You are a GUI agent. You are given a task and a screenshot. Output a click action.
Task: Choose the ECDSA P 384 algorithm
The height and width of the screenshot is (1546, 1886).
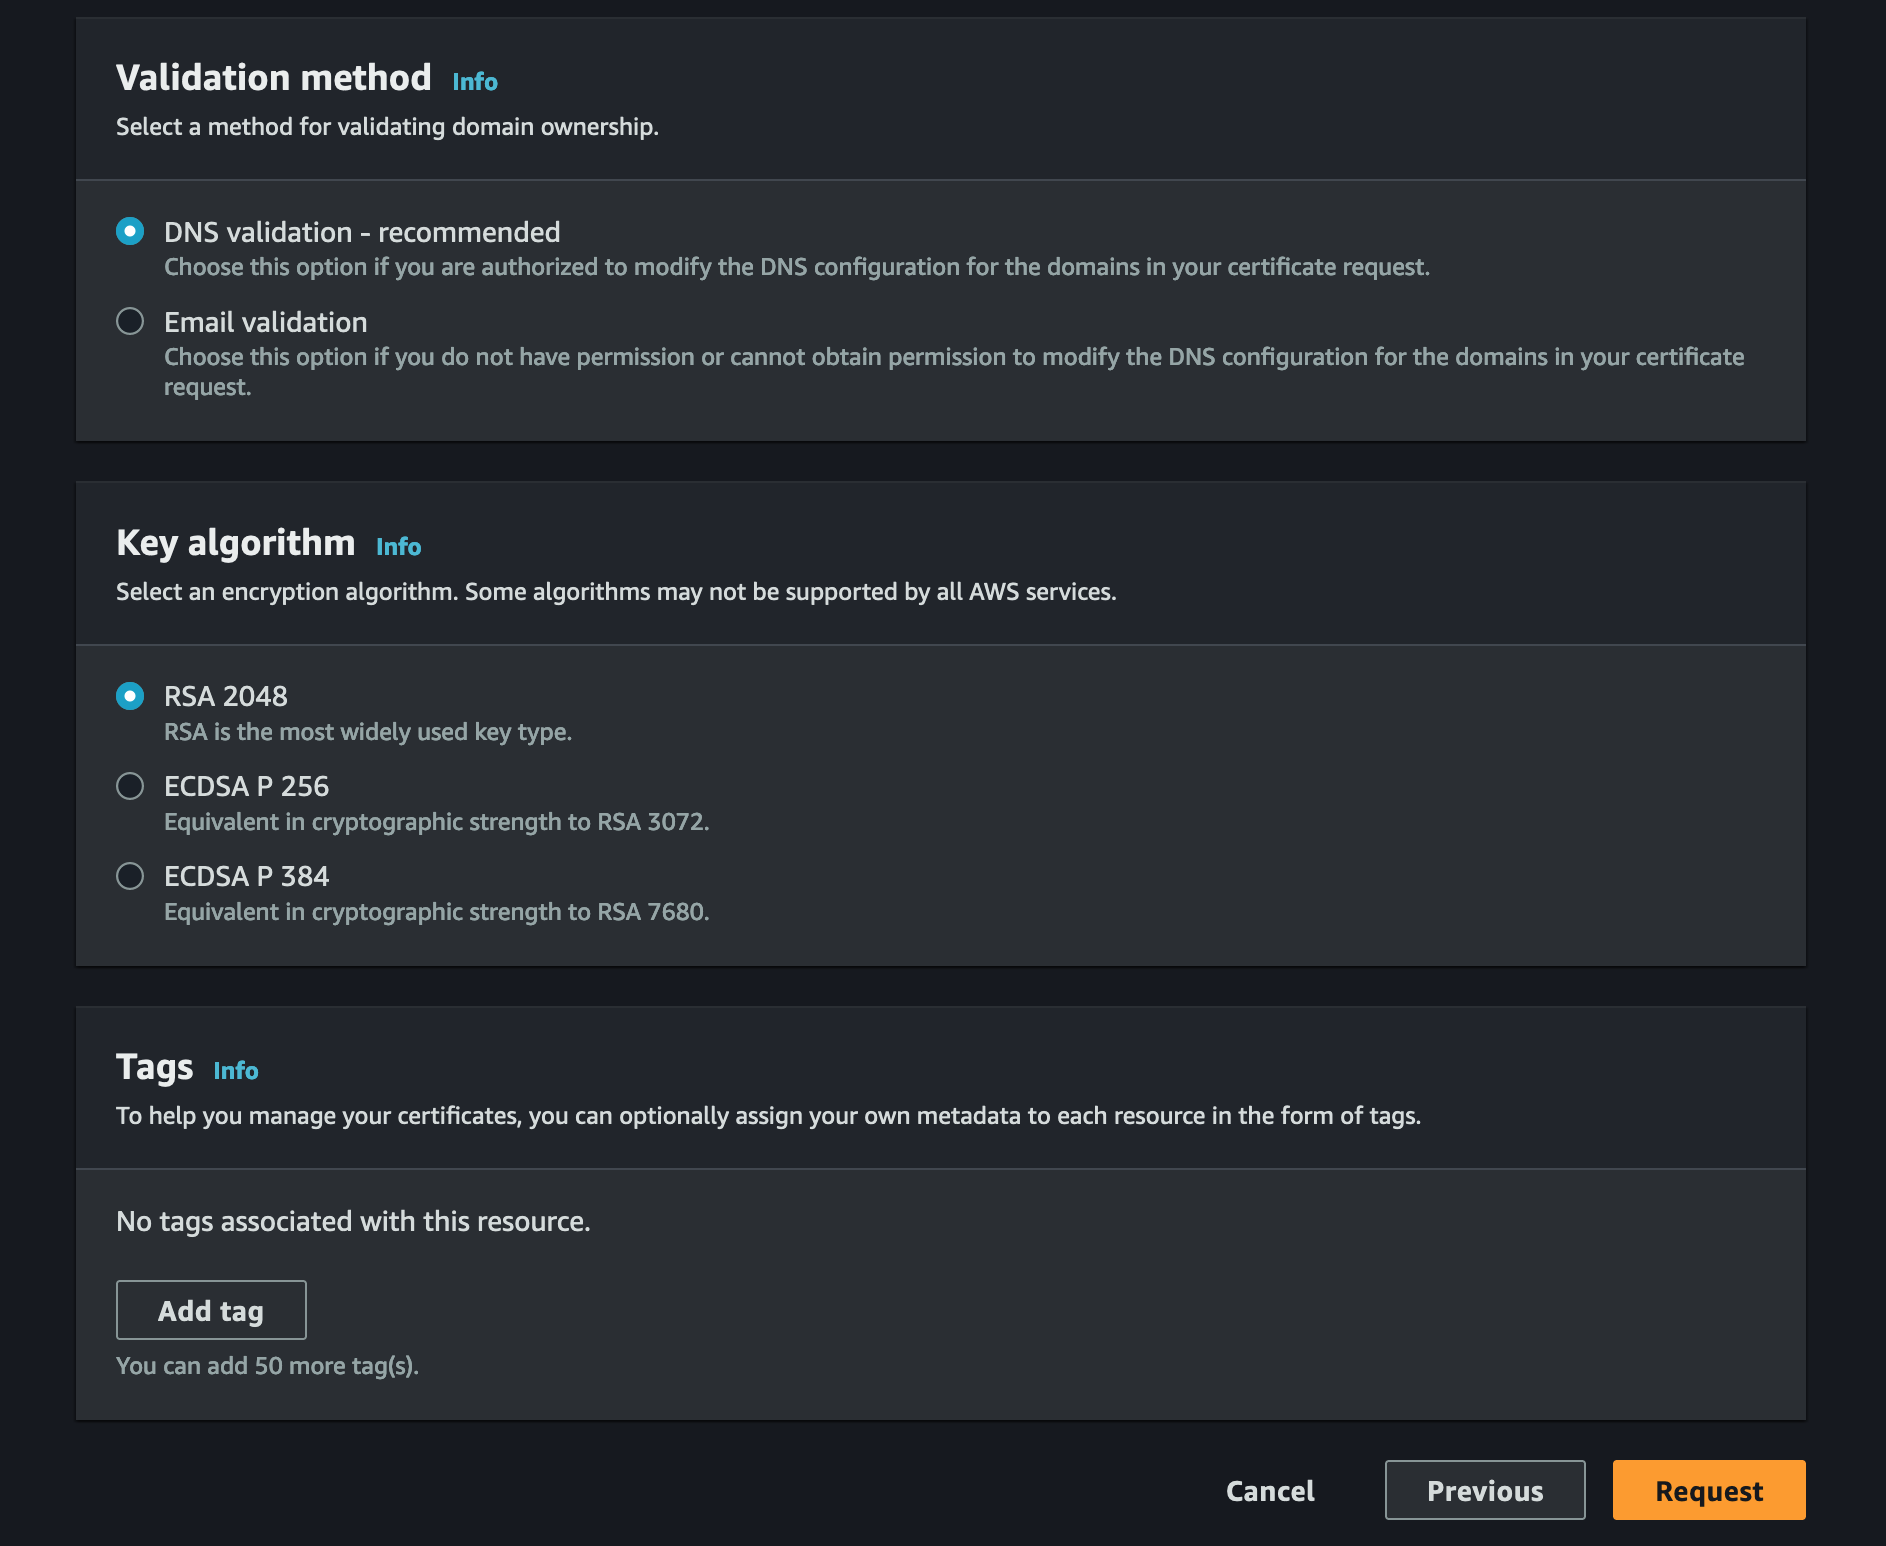[x=130, y=876]
